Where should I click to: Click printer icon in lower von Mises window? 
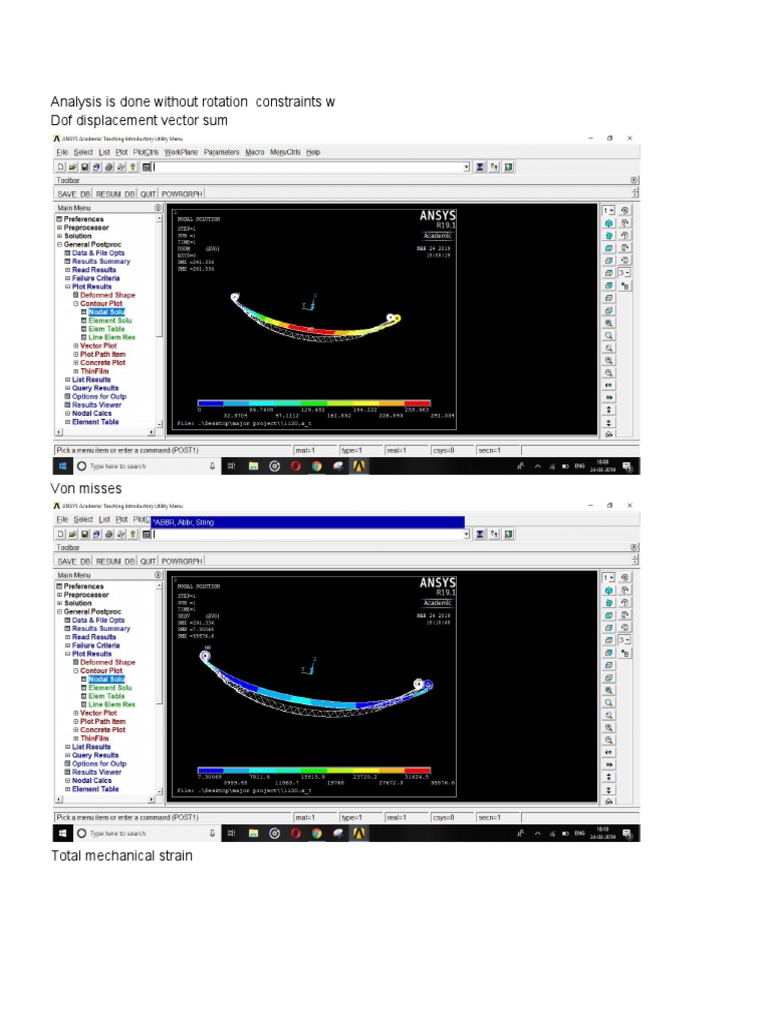coord(109,534)
